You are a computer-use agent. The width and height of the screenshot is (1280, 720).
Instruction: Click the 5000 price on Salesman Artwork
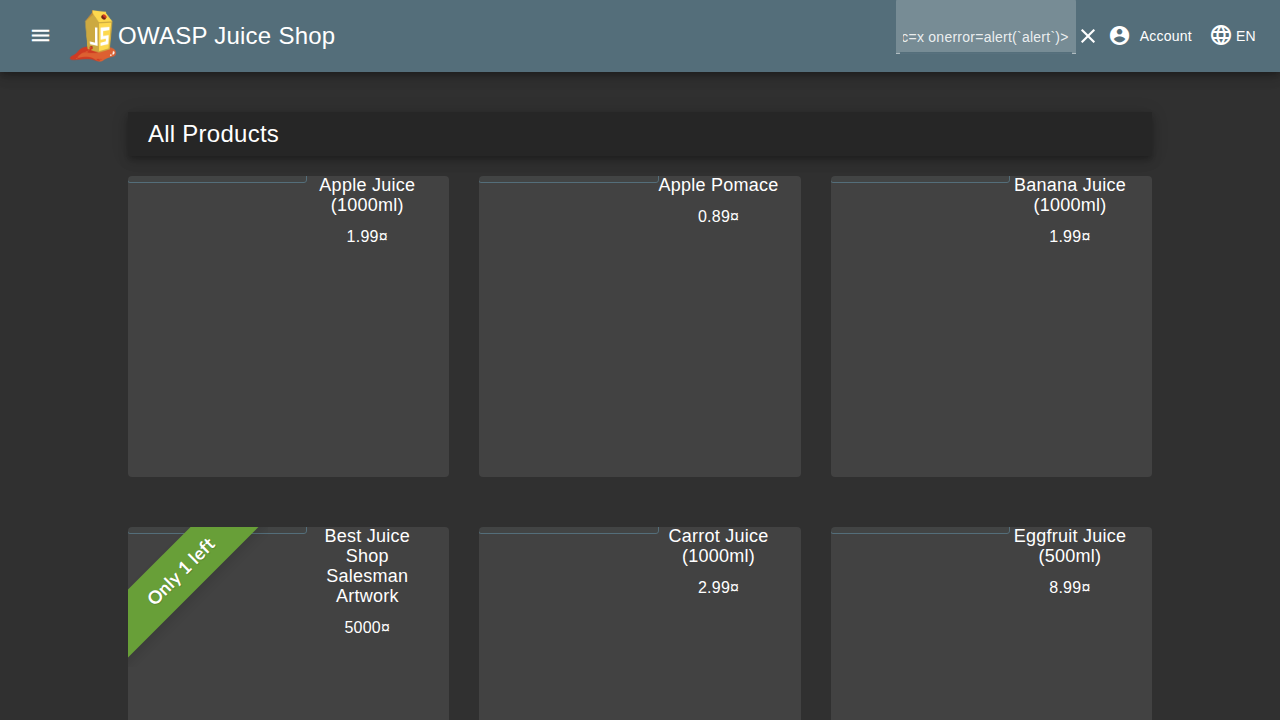pyautogui.click(x=367, y=628)
